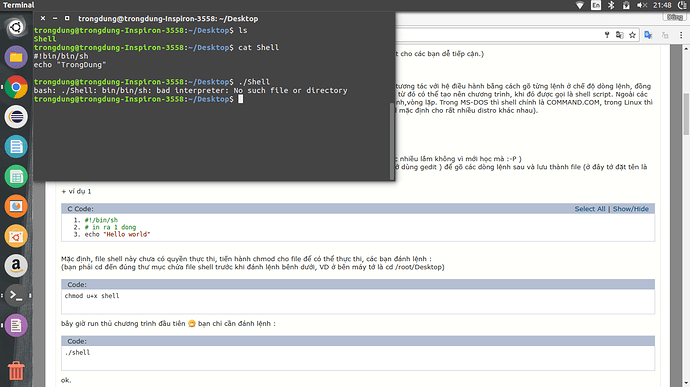Minimize the terminal window
The image size is (690, 387).
55,18
